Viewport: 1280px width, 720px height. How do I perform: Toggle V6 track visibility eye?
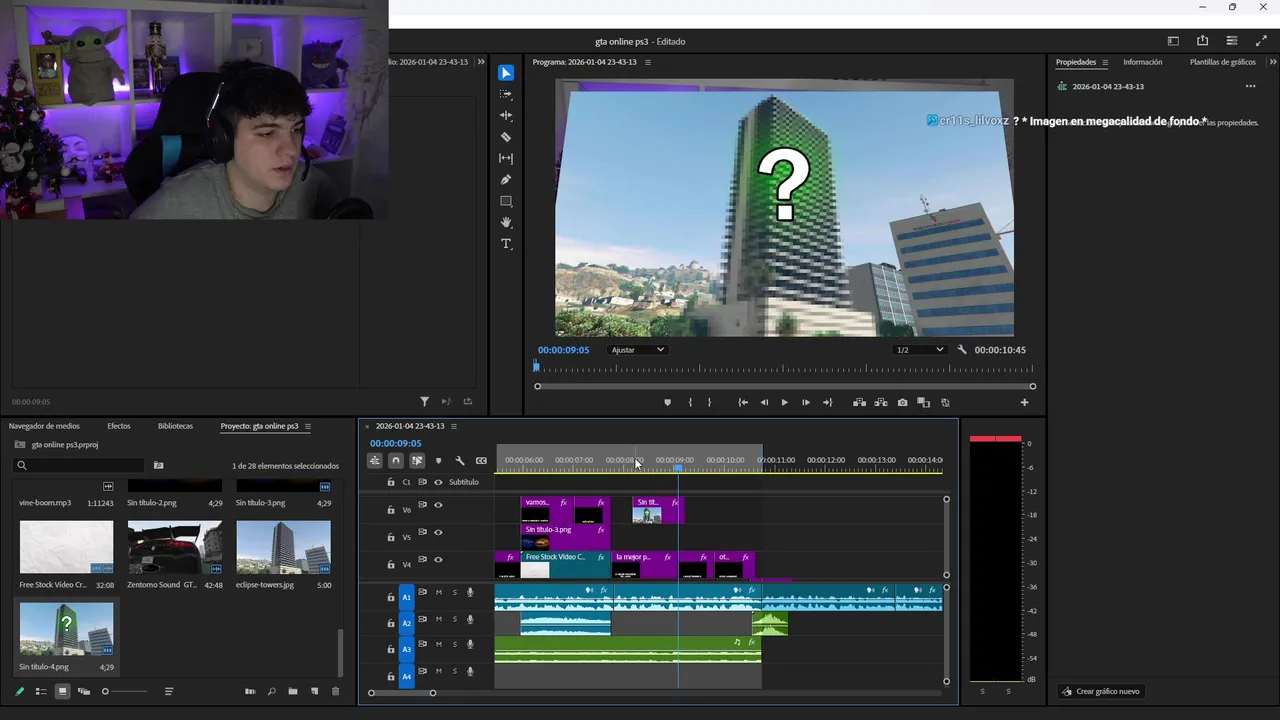pos(438,506)
